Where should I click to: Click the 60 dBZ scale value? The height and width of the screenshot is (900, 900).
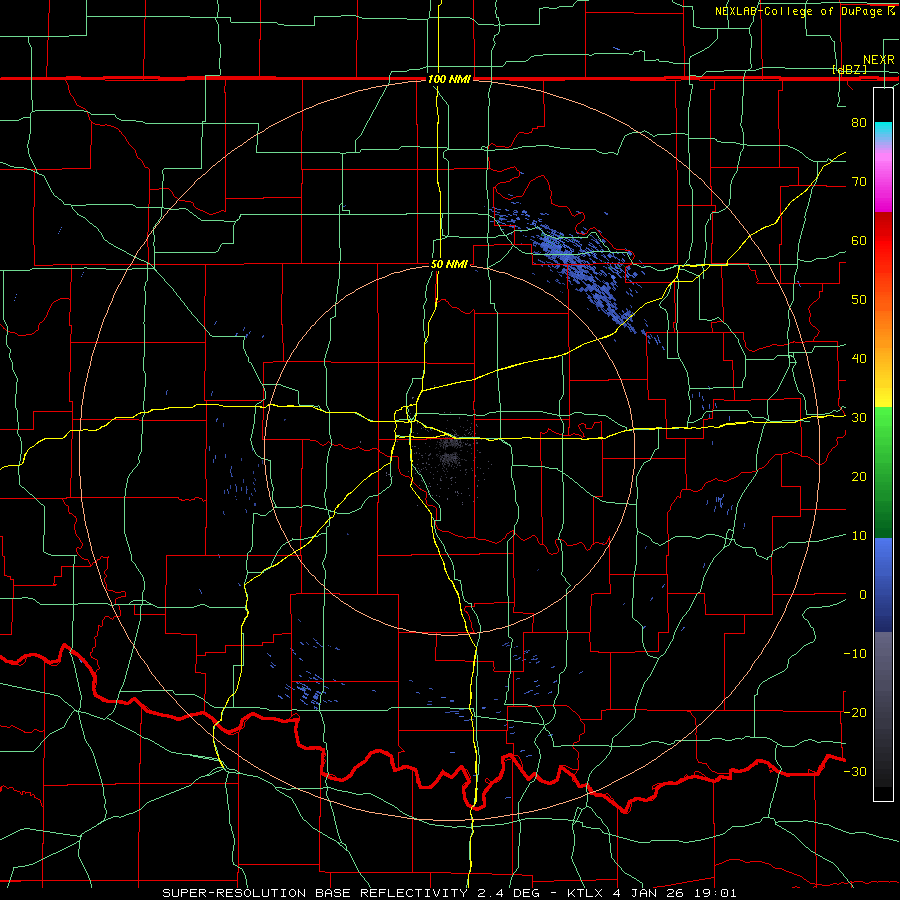point(859,240)
